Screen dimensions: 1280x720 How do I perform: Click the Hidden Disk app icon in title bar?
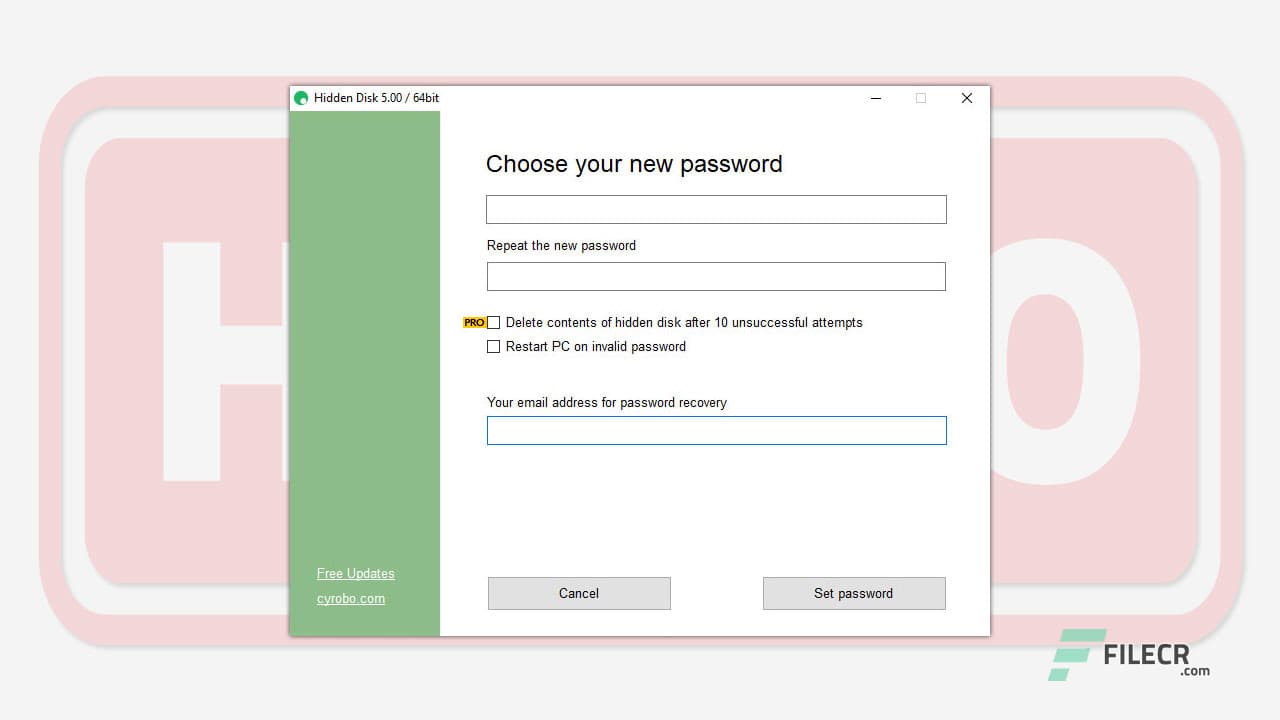click(301, 98)
